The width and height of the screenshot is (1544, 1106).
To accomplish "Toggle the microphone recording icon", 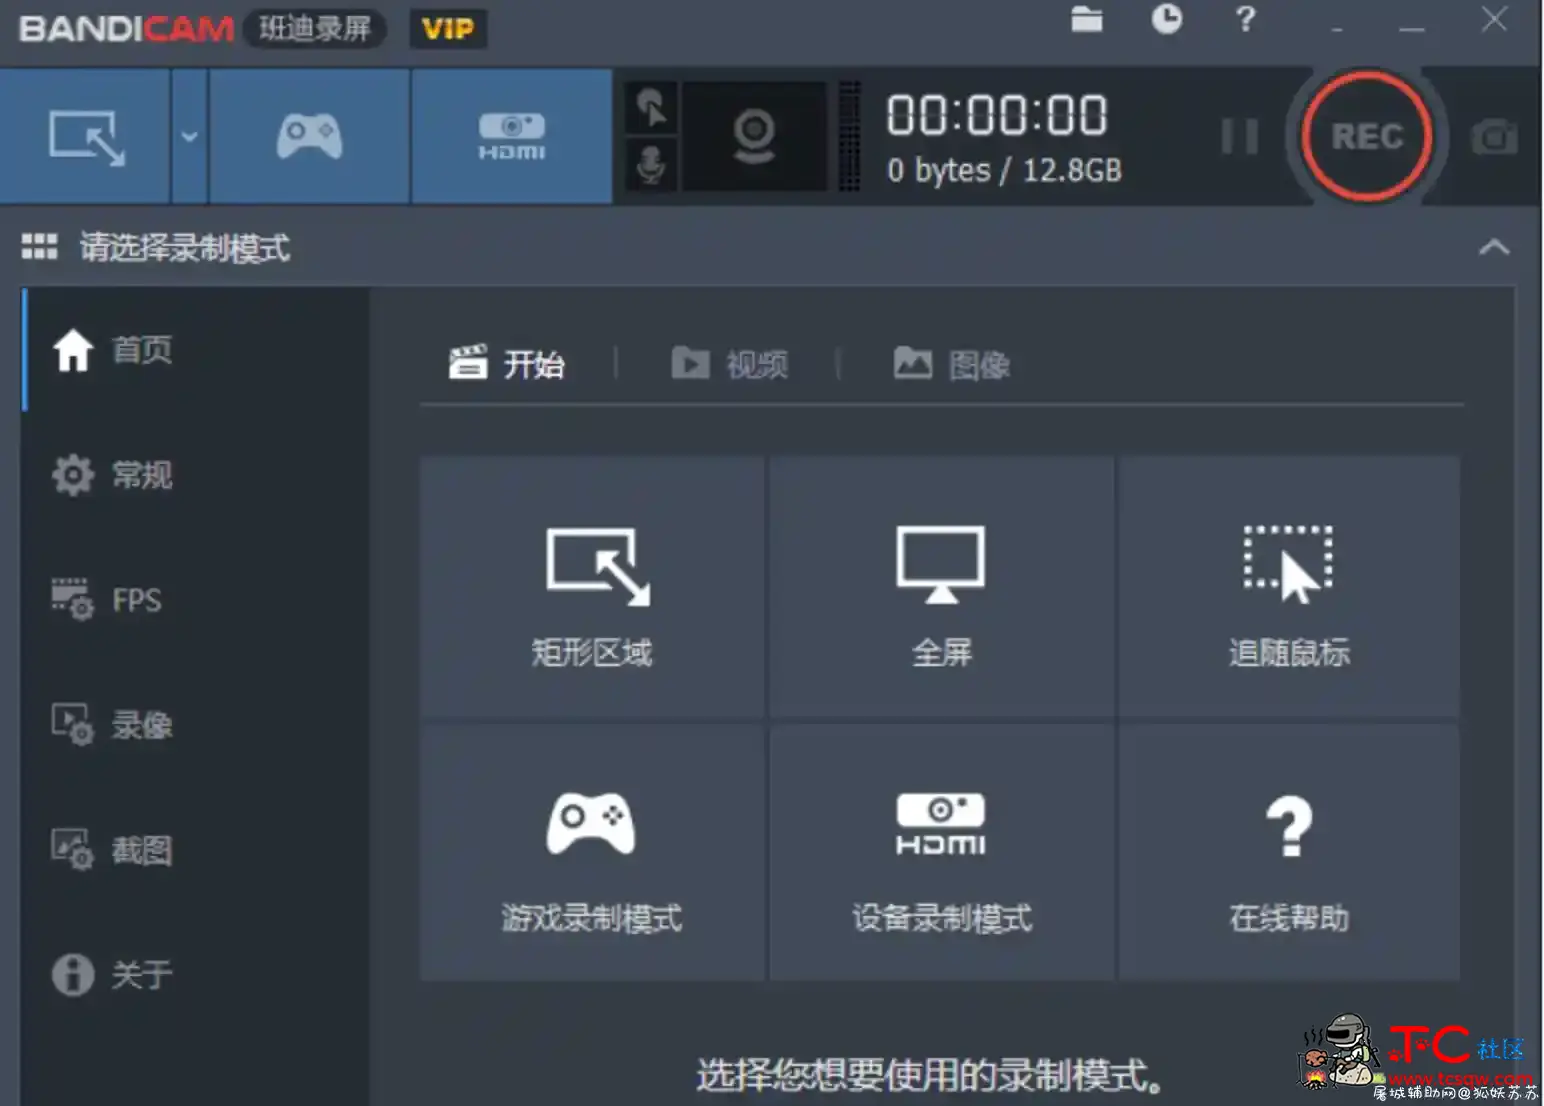I will click(x=651, y=165).
